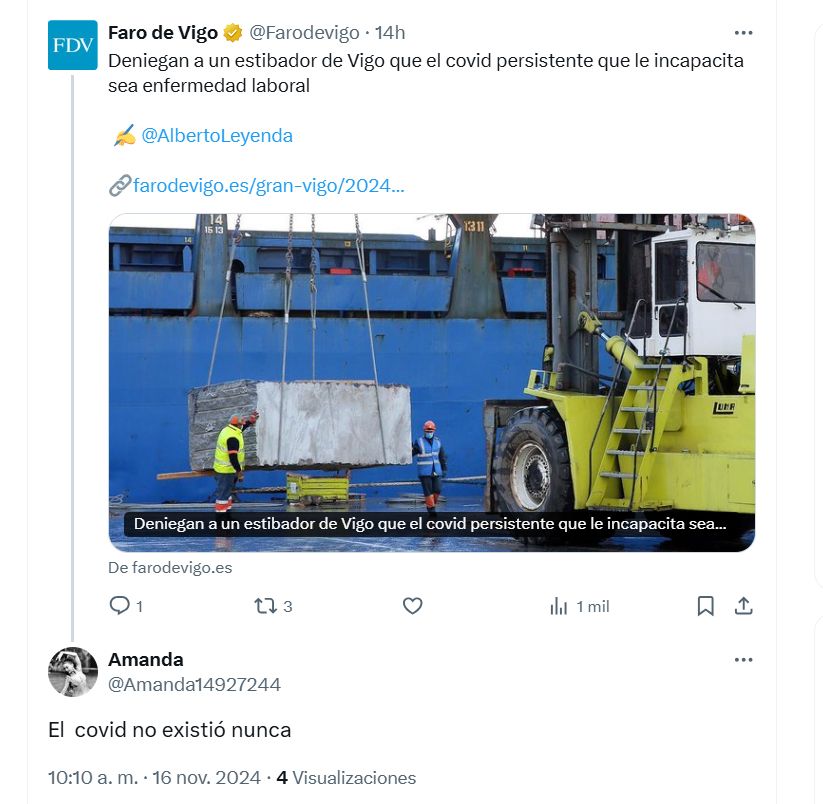
Task: Open Amanda's profile picture
Action: [x=72, y=672]
